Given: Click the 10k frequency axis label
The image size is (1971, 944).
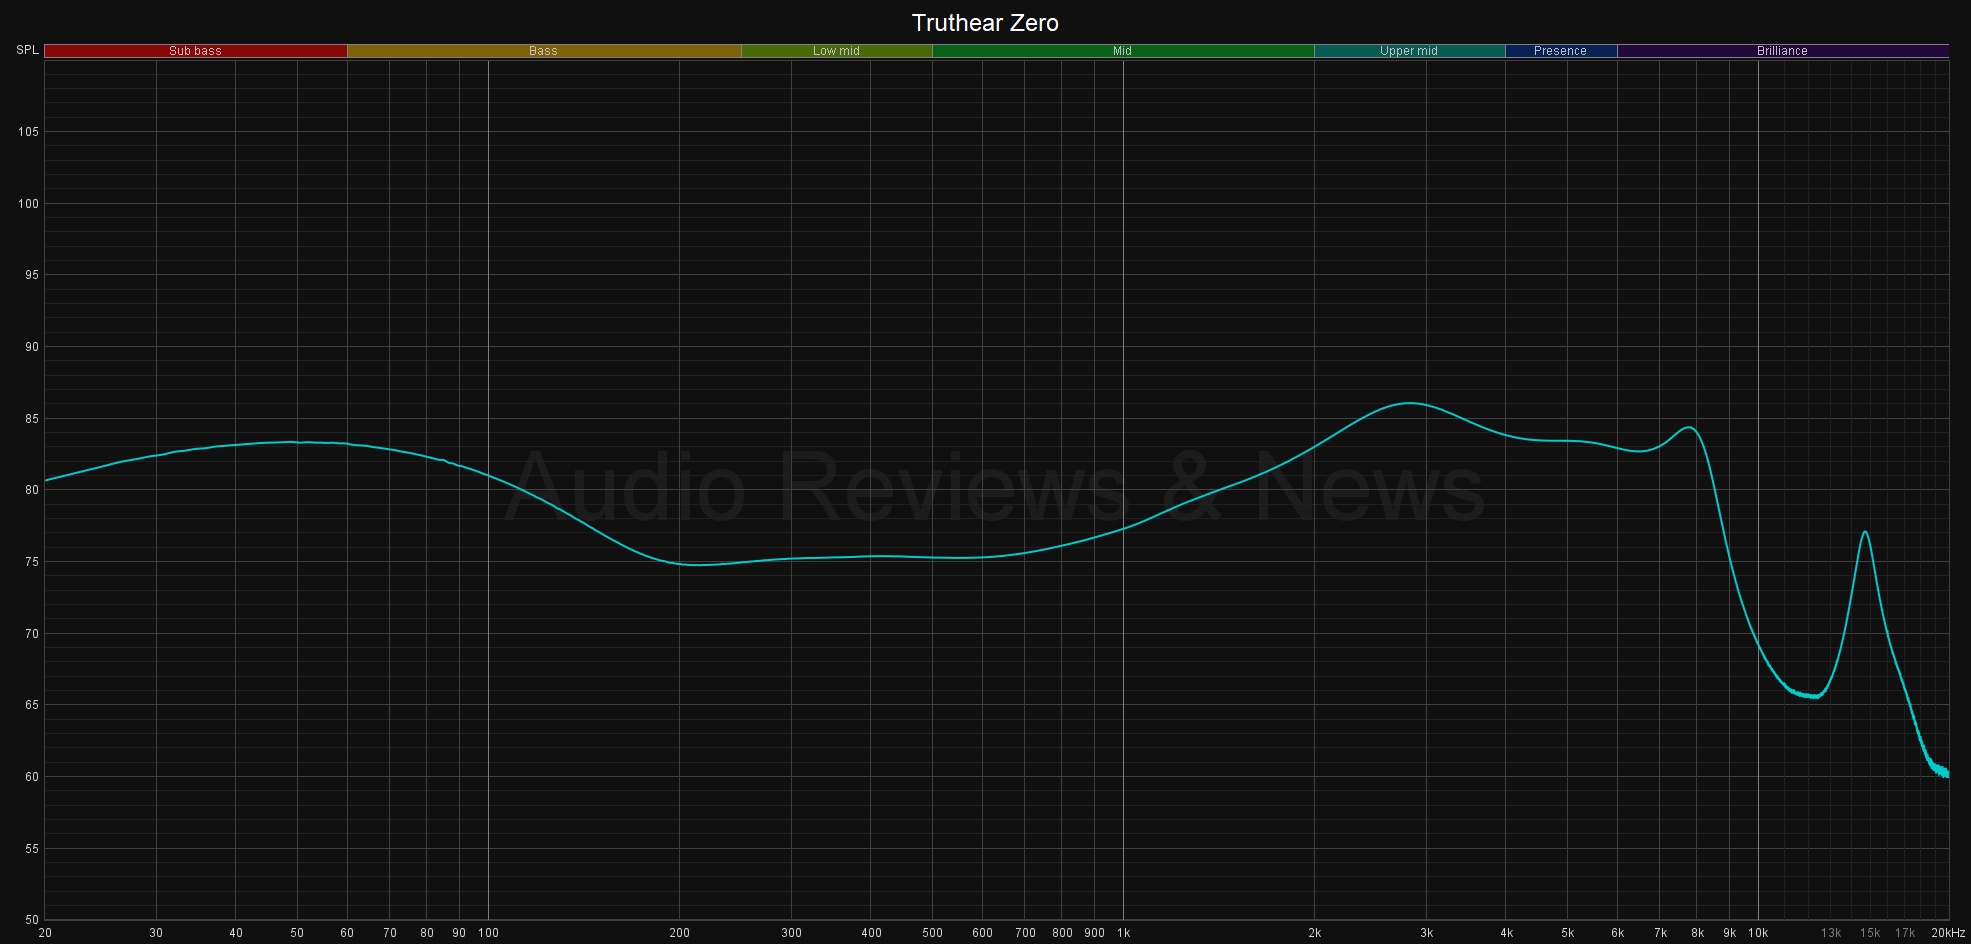Looking at the screenshot, I should coord(1758,933).
